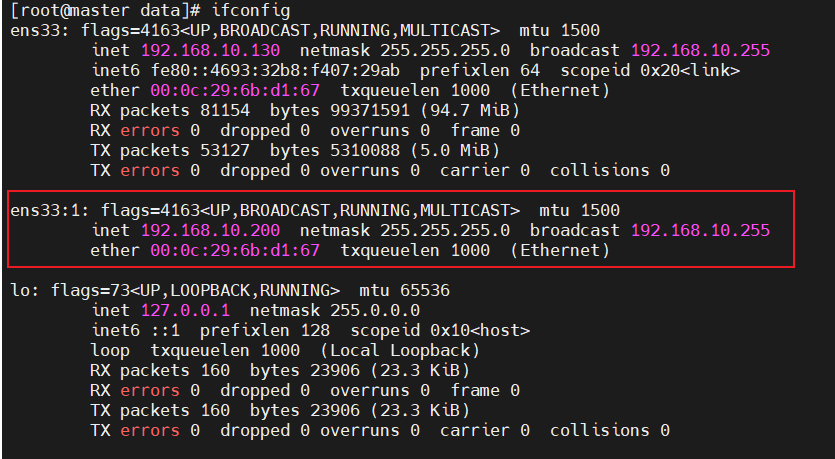Click the inet6 ::1 address
This screenshot has height=459, width=835.
(x=135, y=331)
